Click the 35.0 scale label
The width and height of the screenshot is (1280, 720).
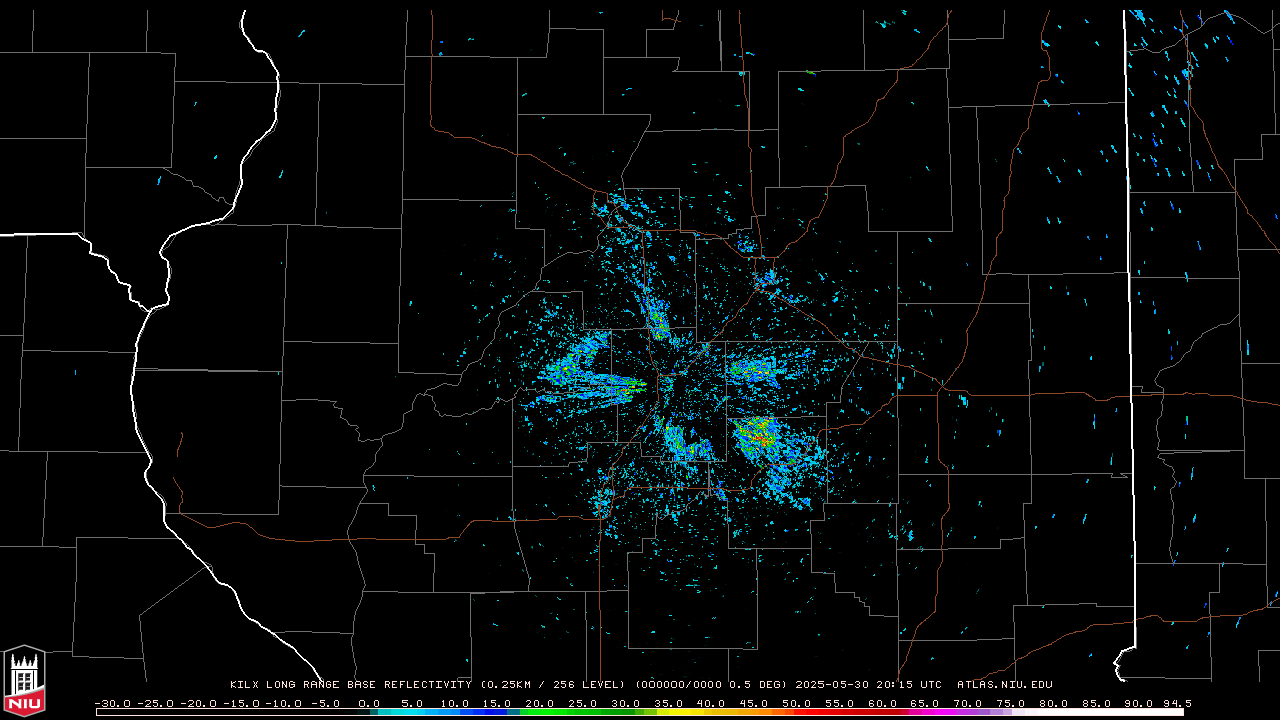(669, 704)
